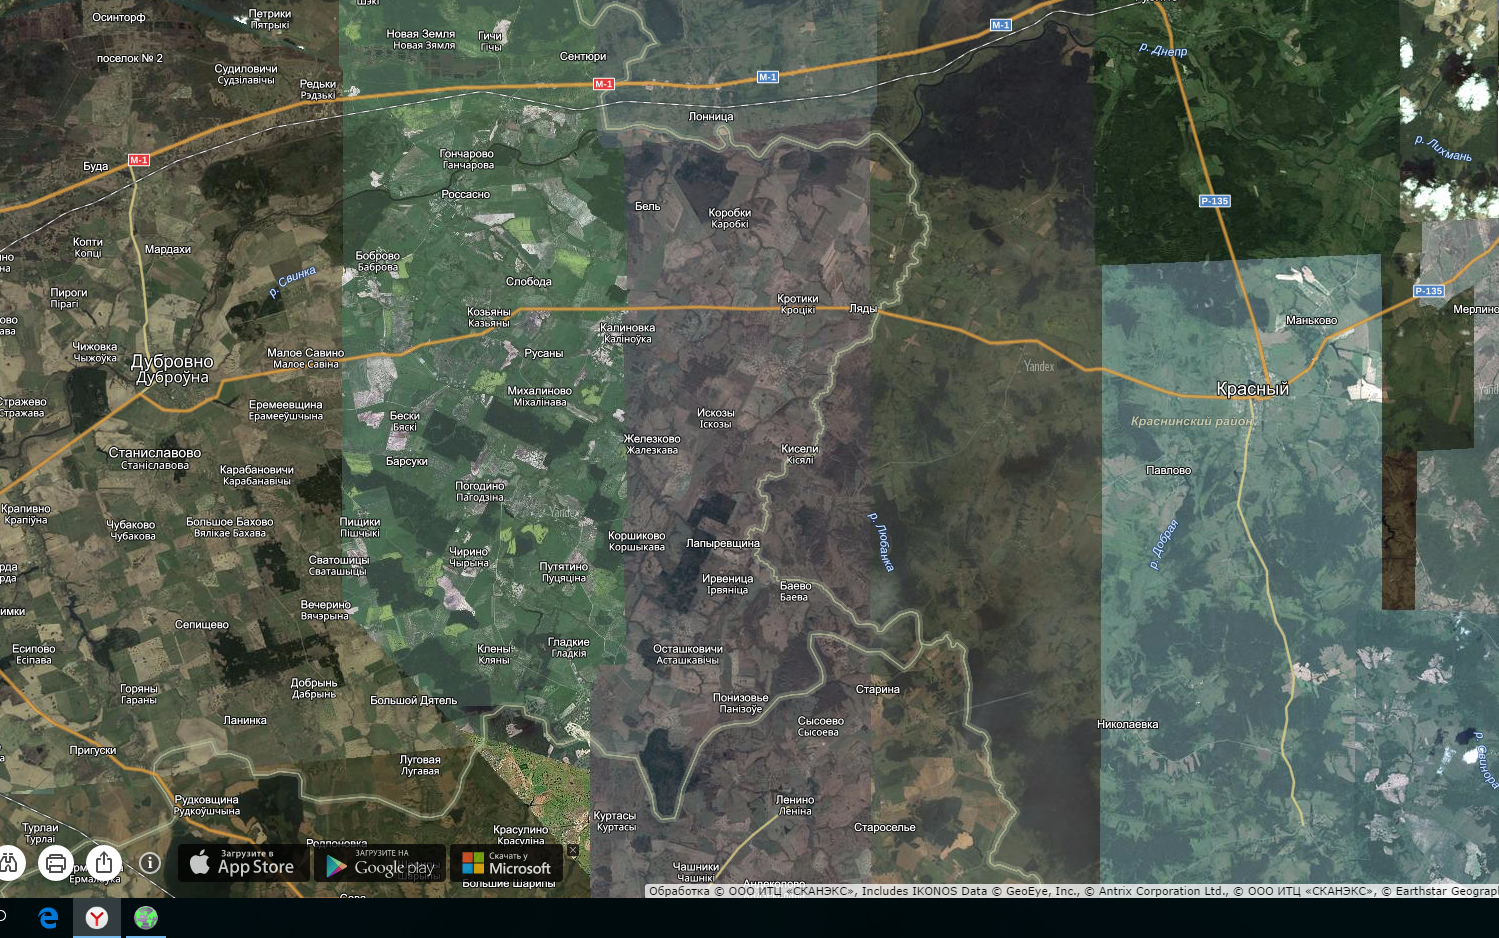The width and height of the screenshot is (1499, 938).
Task: Open the green globe taskbar app
Action: [146, 918]
